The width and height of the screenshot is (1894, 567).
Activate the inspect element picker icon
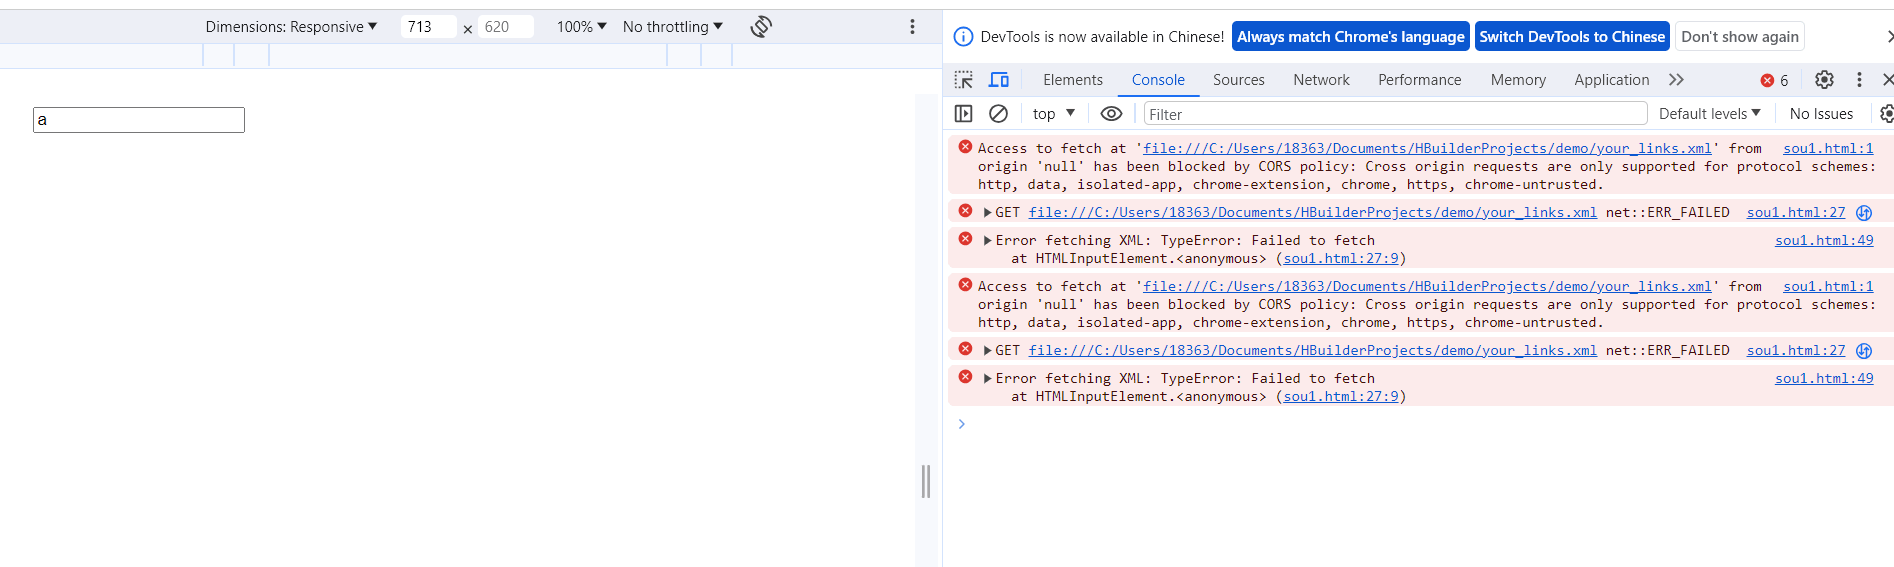click(964, 80)
